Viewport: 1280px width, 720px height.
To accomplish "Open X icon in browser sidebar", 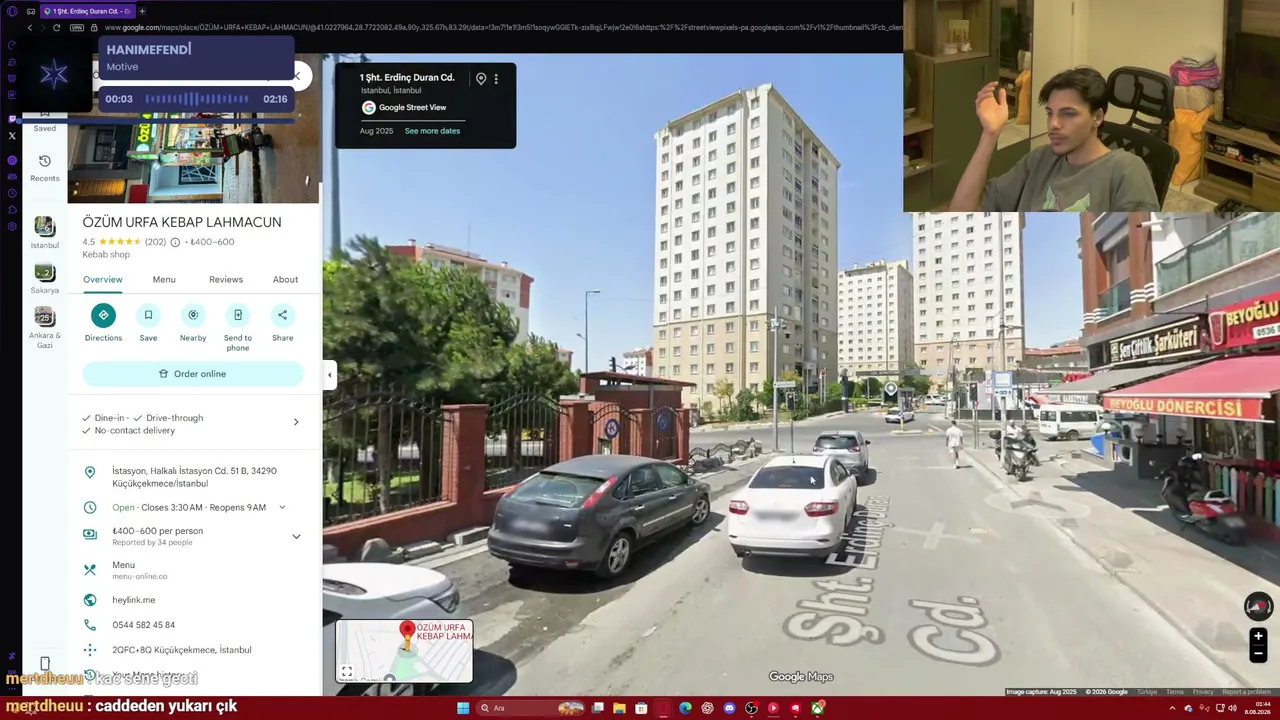I will click(12, 136).
